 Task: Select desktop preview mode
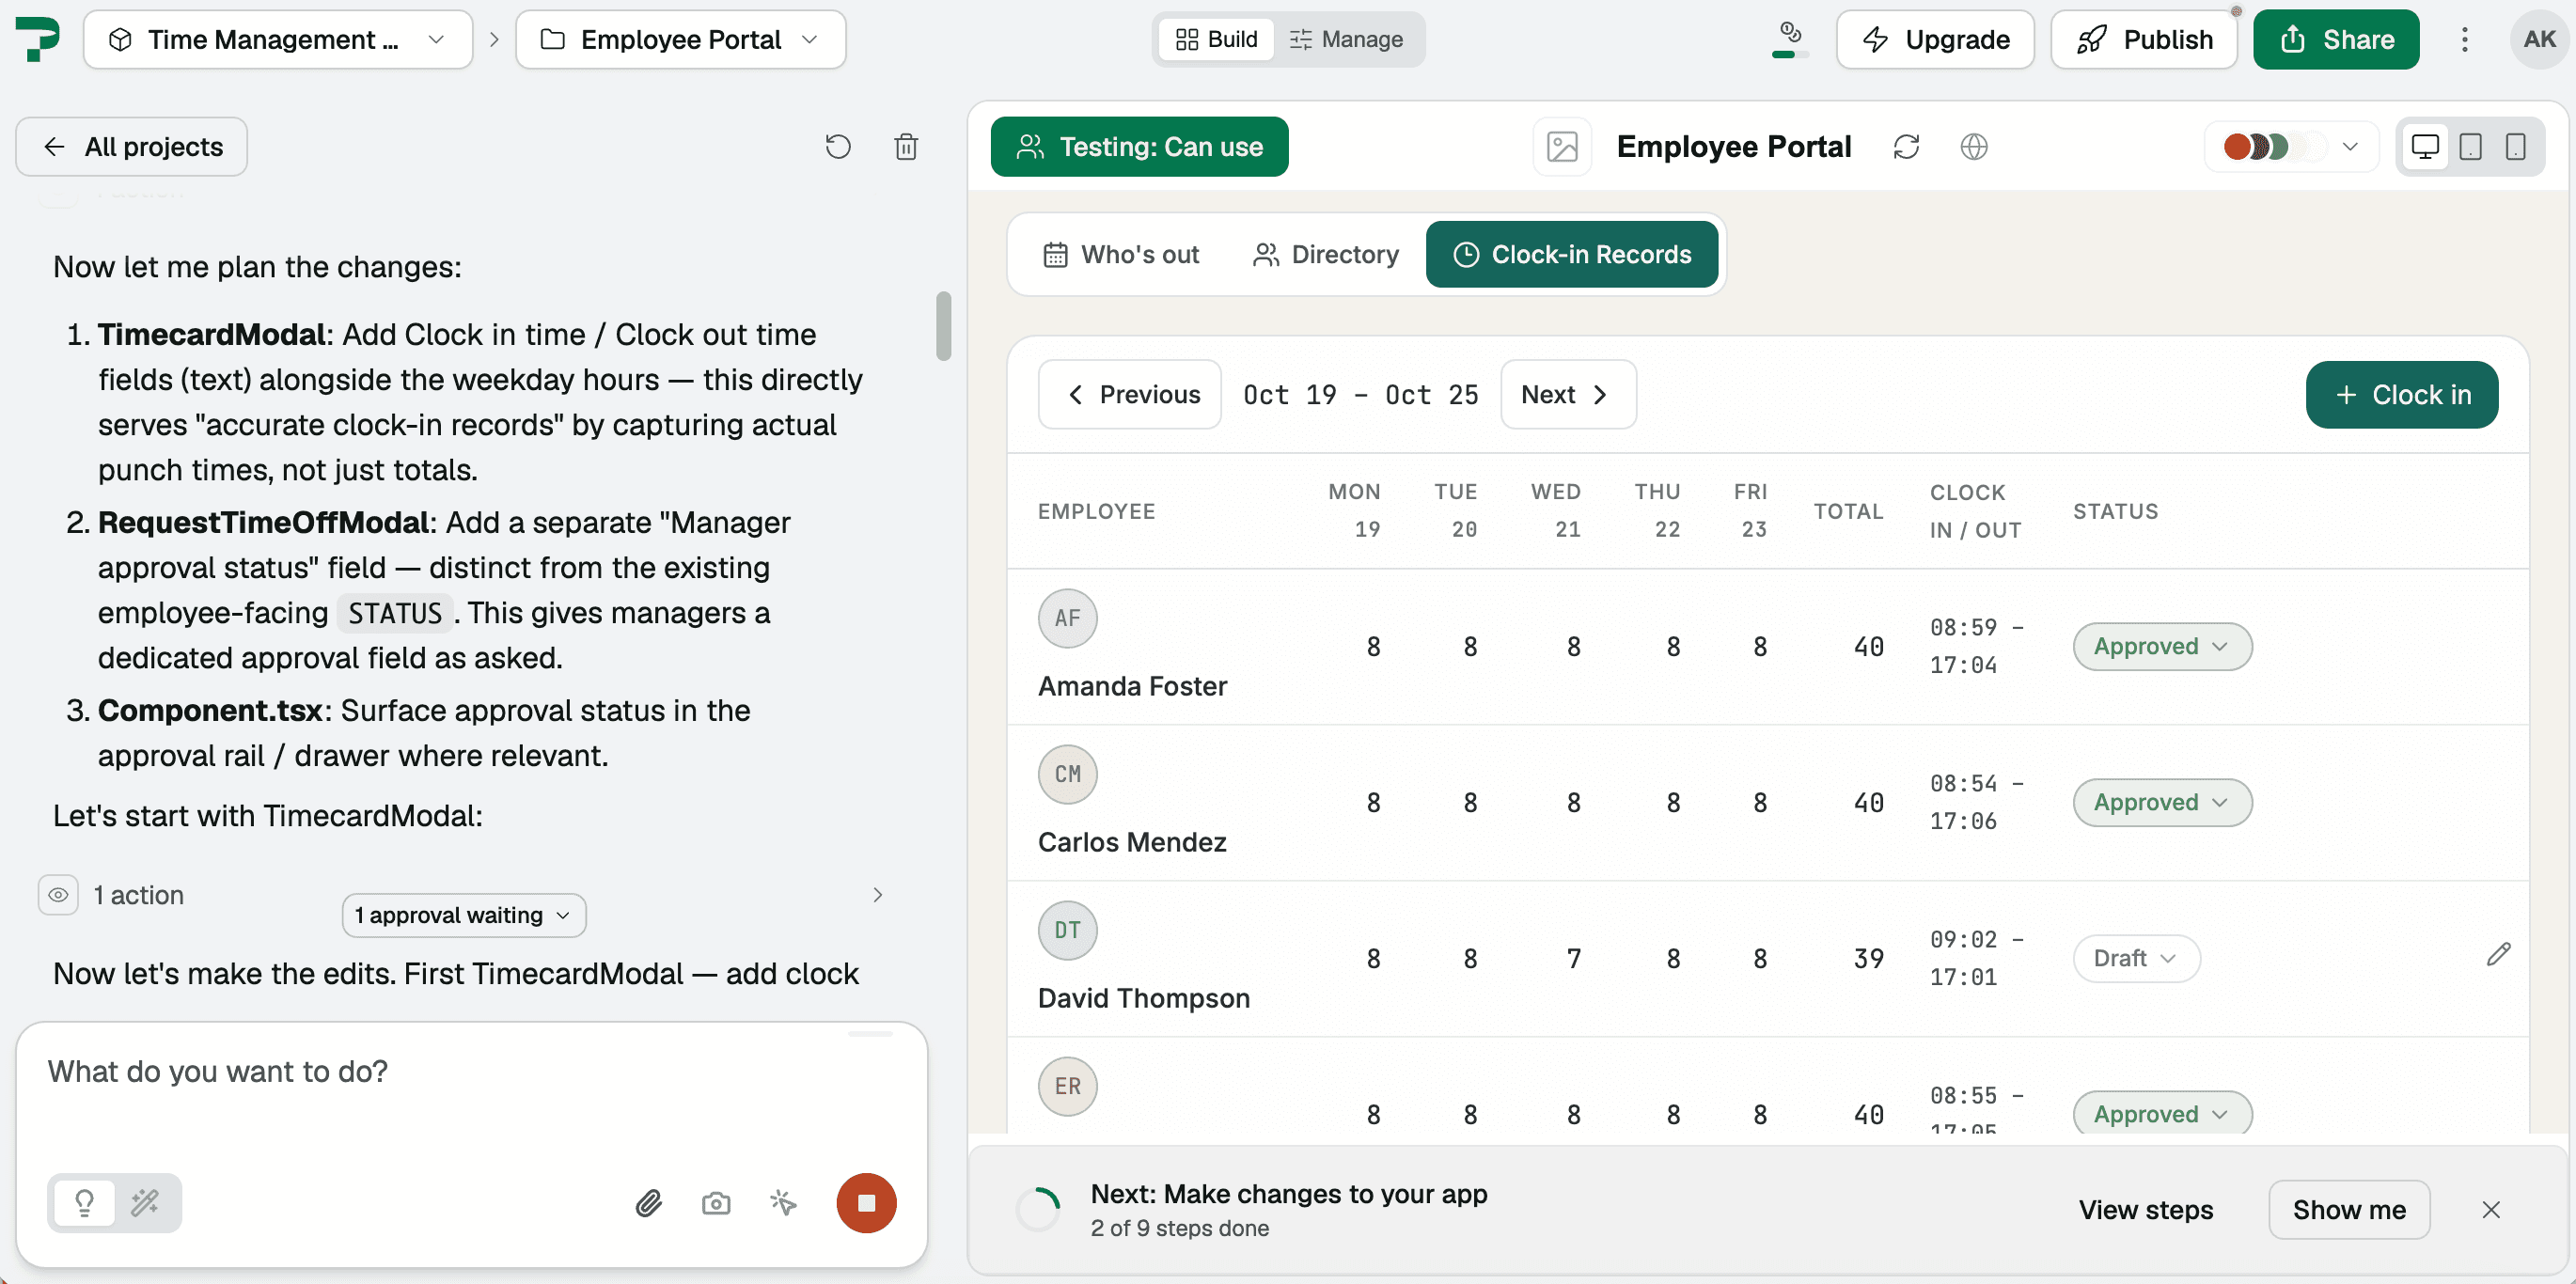click(x=2425, y=147)
